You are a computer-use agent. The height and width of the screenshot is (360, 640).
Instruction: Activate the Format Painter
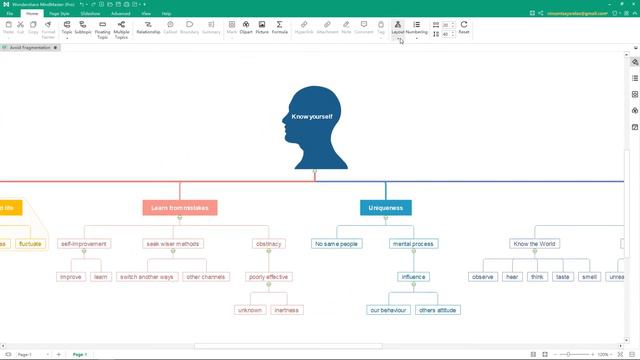[48, 30]
